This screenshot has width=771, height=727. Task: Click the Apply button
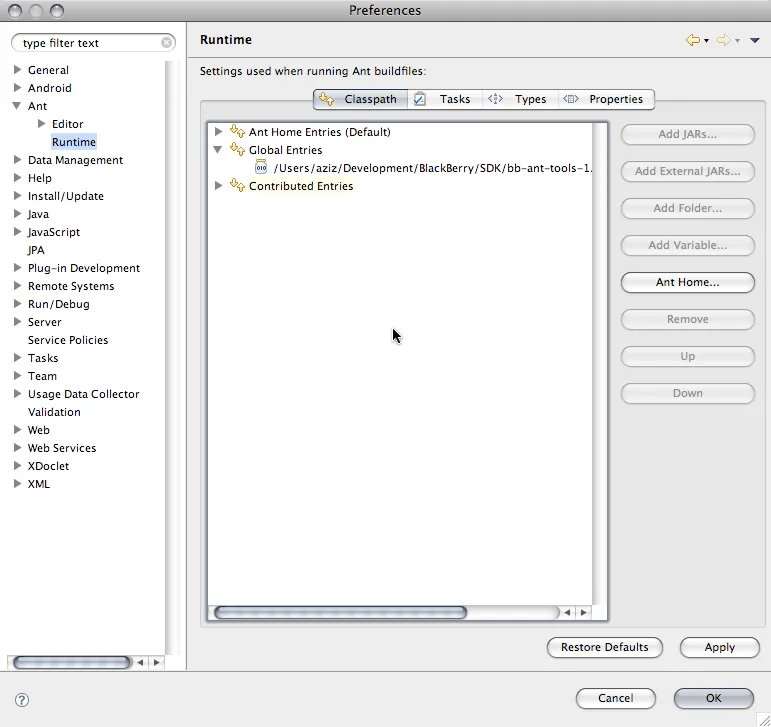[719, 647]
